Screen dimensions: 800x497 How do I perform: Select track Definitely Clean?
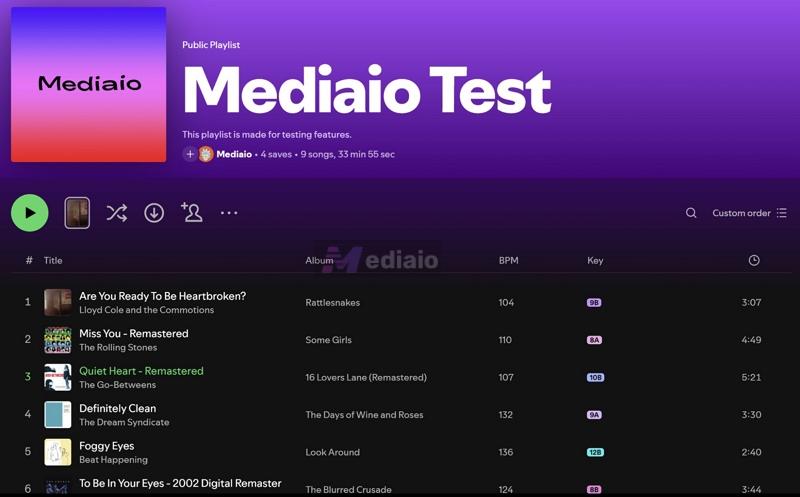117,409
